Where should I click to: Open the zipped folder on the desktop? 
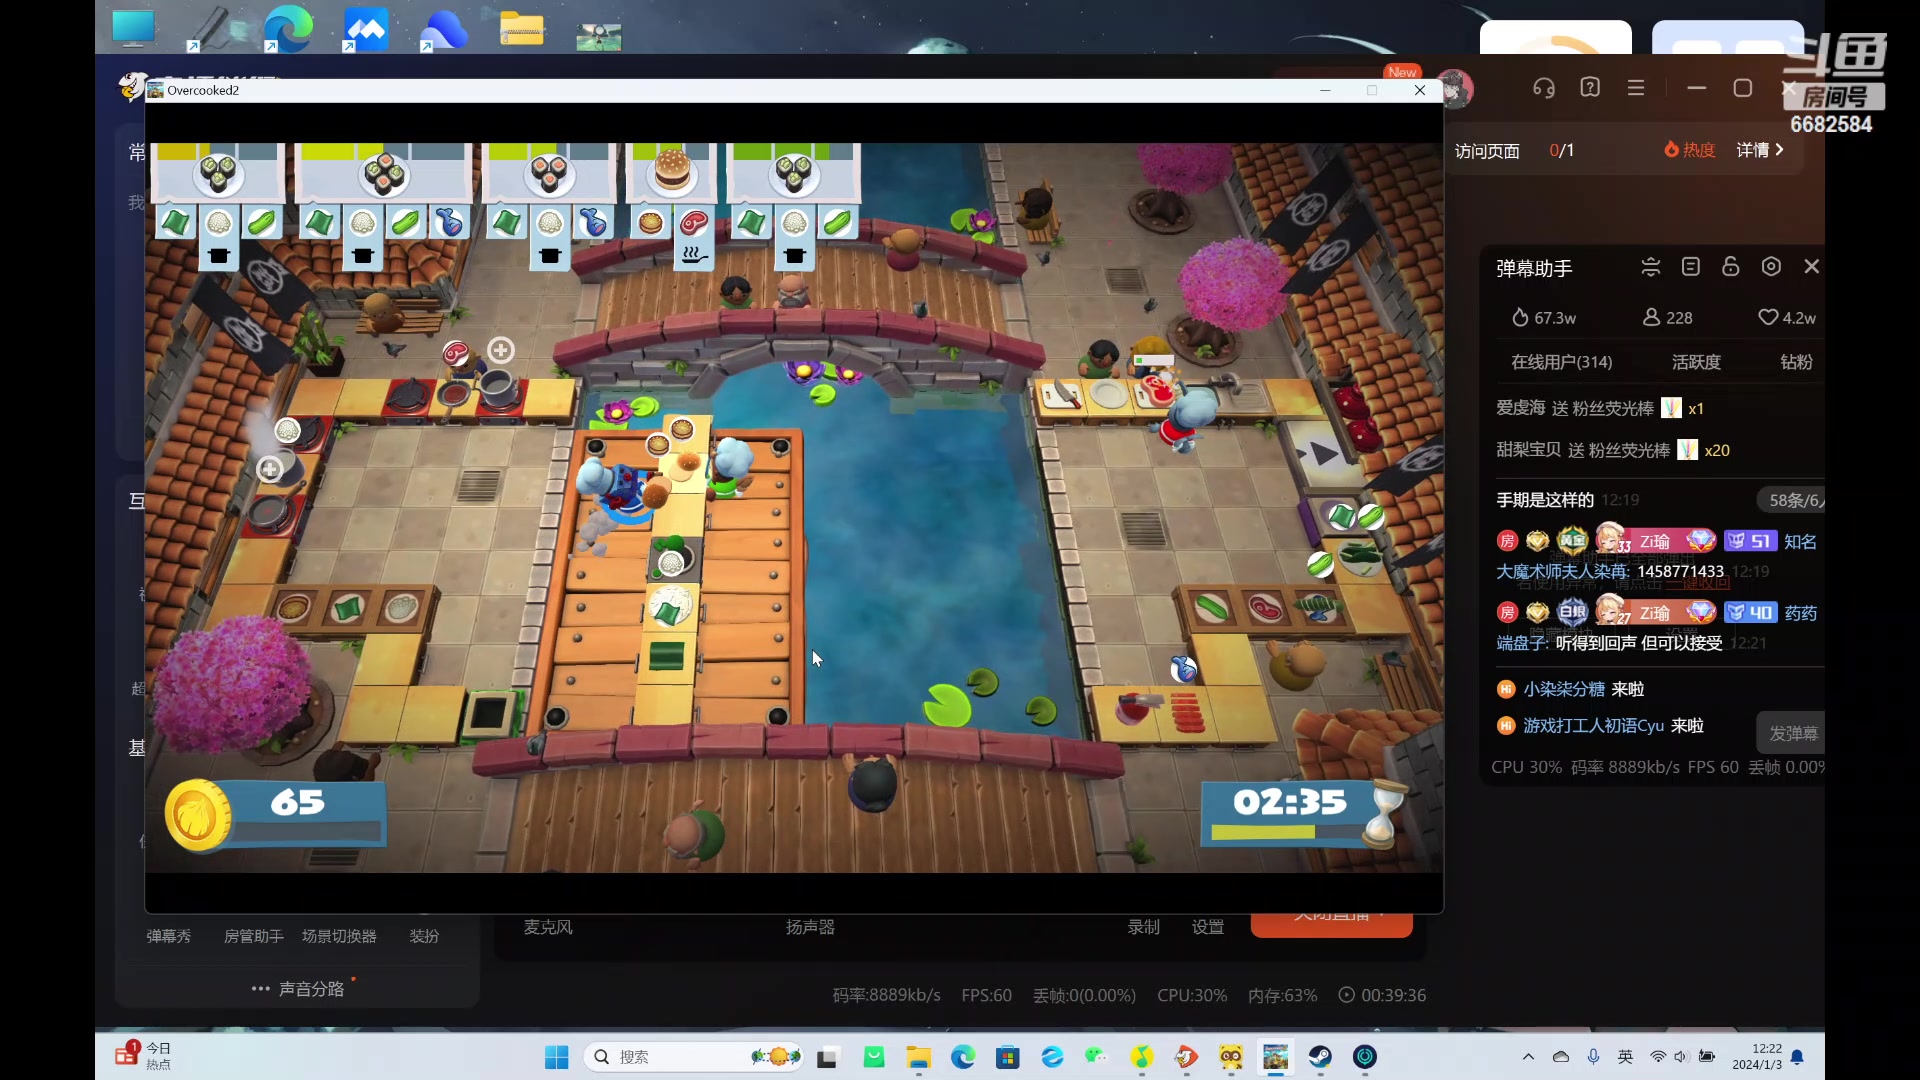click(522, 28)
